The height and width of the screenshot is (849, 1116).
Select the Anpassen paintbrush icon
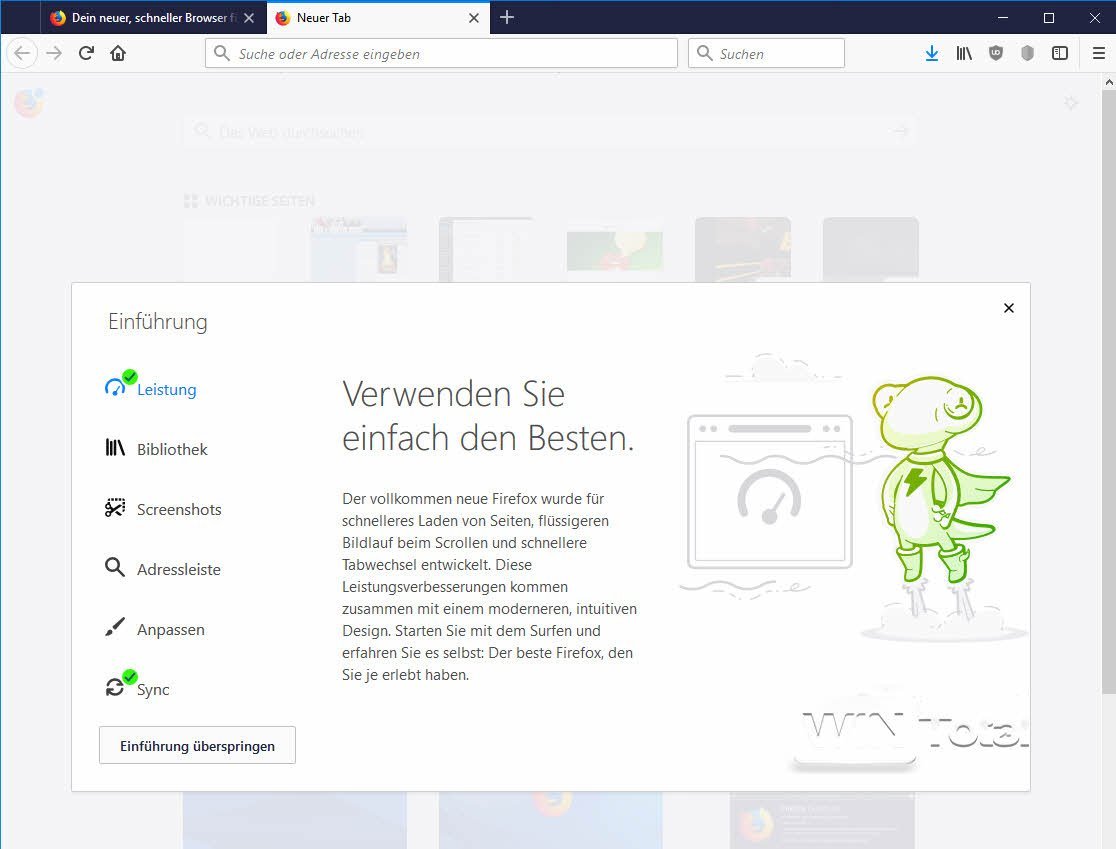click(113, 628)
